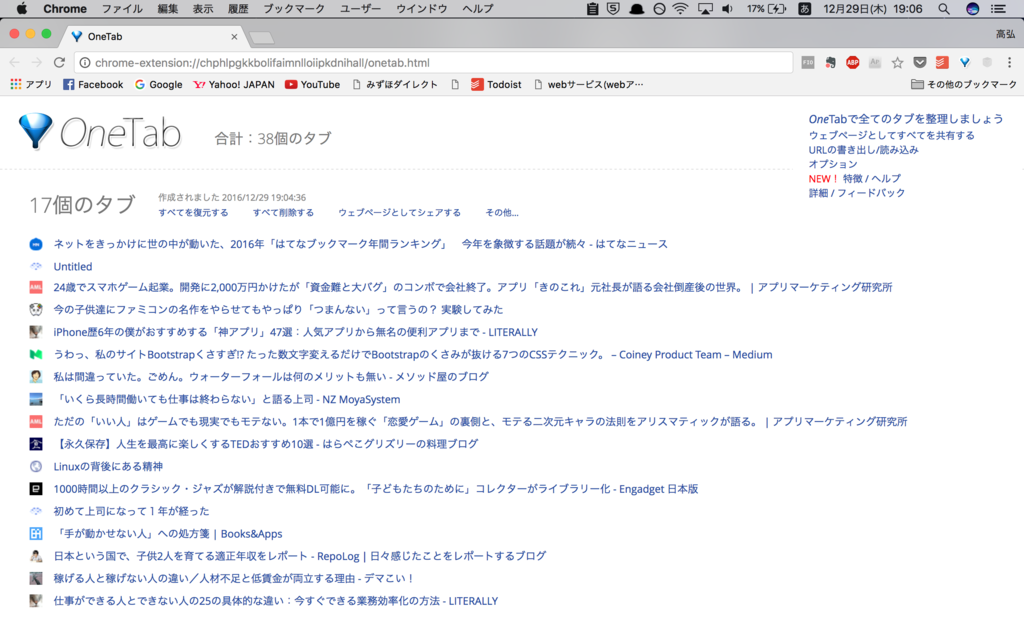The height and width of the screenshot is (640, 1024).
Task: Open 24歳でスマホゲーム起業 article link
Action: [x=473, y=287]
